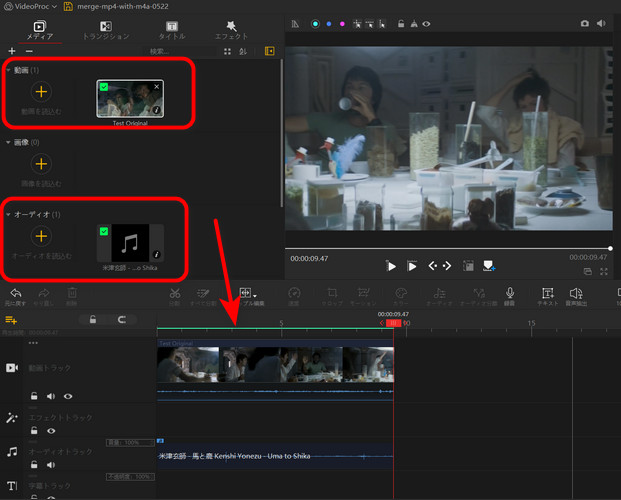Click the save project disk icon
The height and width of the screenshot is (500, 621).
click(68, 6)
